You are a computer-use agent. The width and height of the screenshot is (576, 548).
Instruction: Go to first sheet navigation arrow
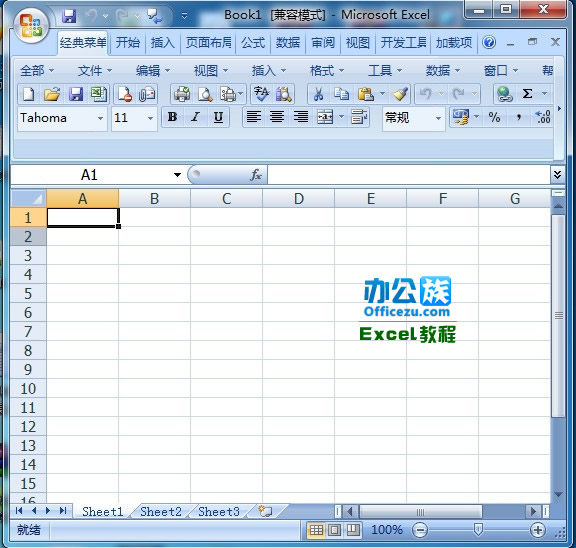pos(19,511)
